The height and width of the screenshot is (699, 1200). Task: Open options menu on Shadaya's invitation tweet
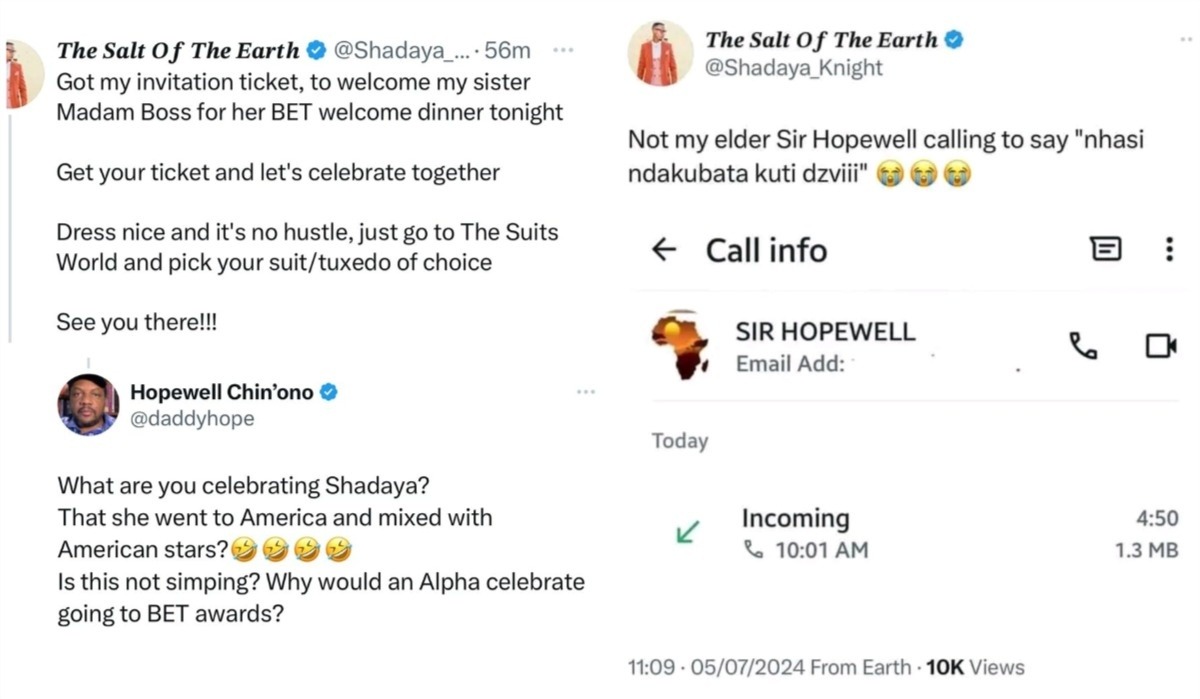[563, 50]
